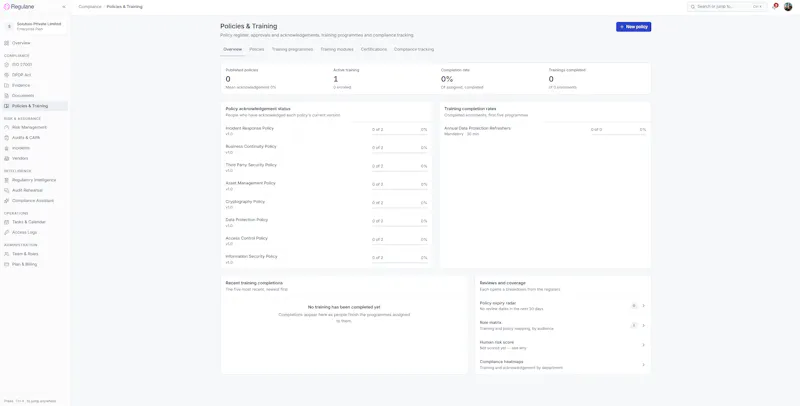
Task: Click the Policy expiry radar count badge
Action: pos(634,306)
